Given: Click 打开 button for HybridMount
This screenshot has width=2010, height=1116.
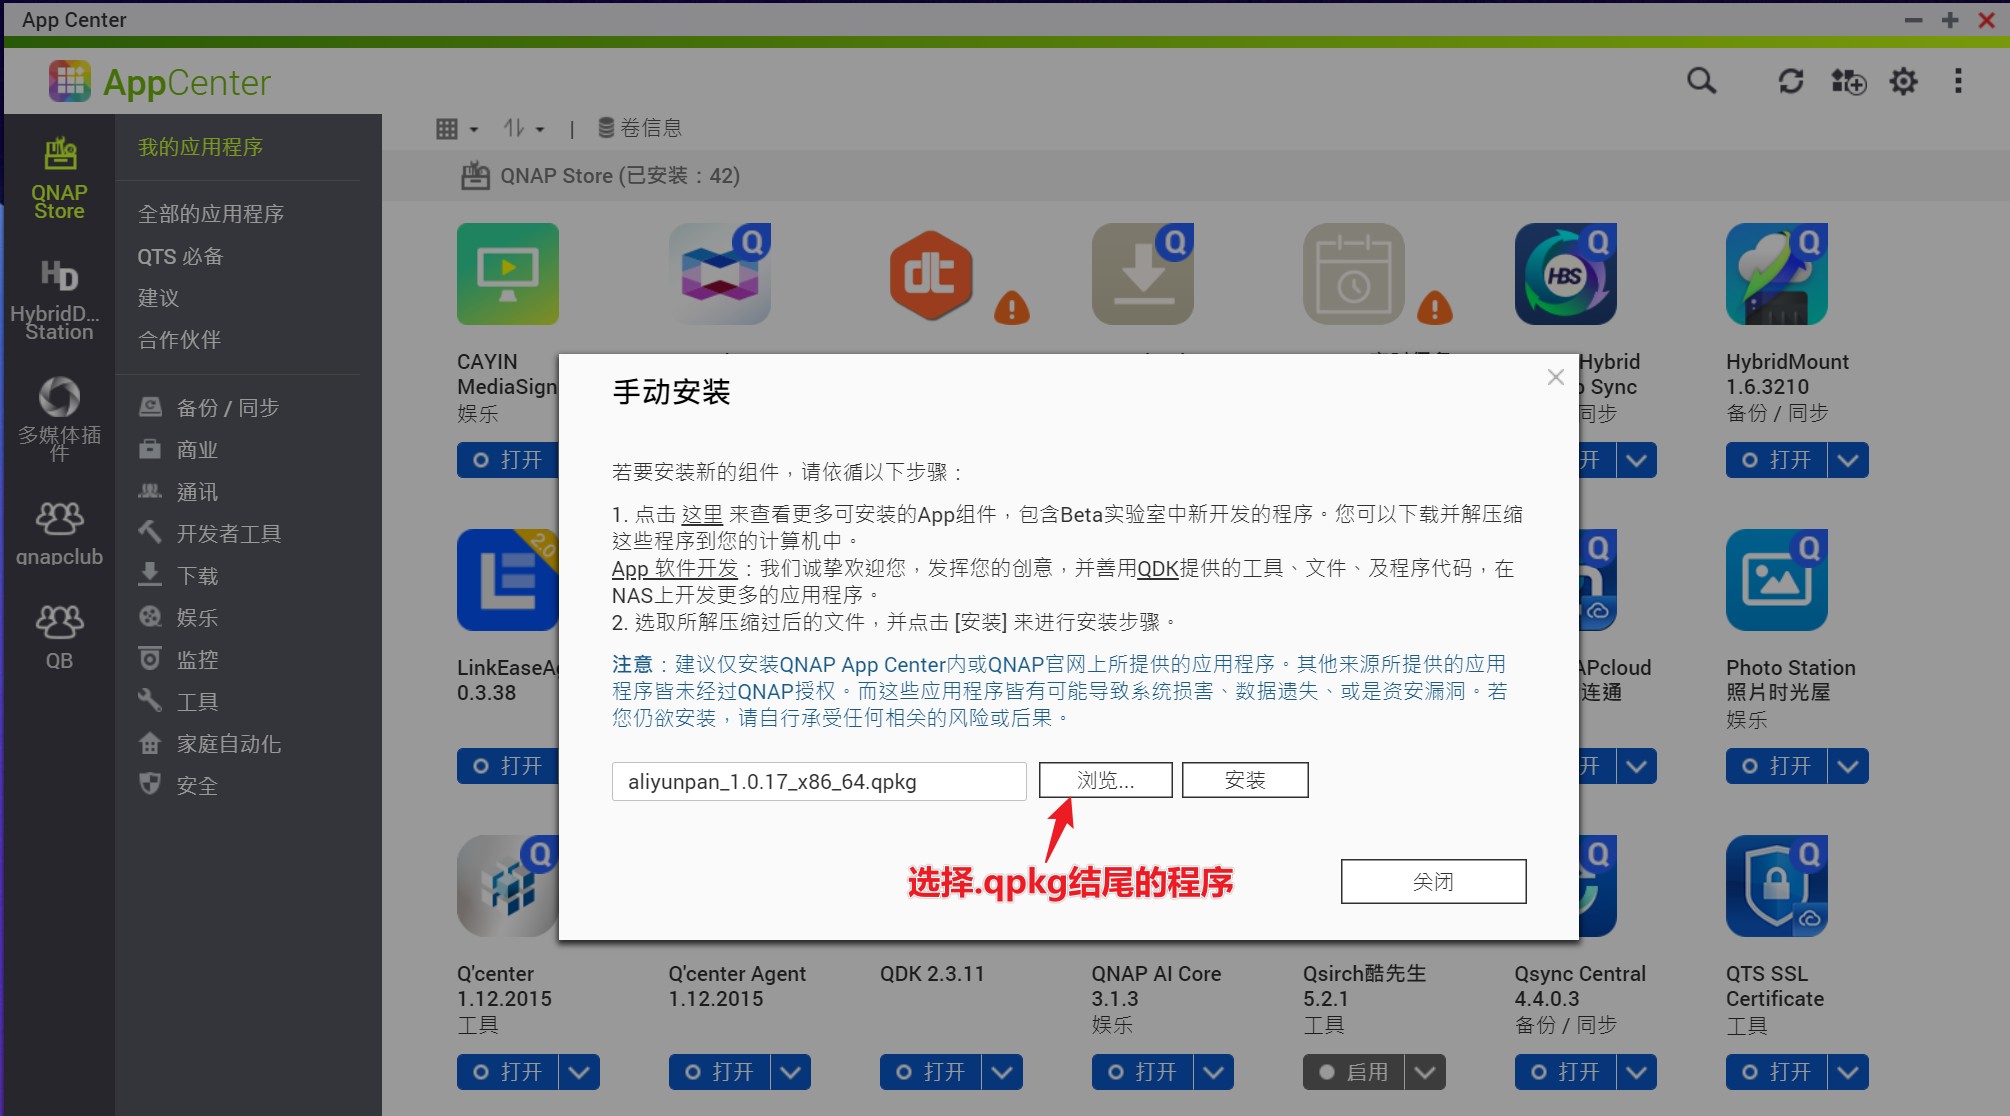Looking at the screenshot, I should (1777, 460).
